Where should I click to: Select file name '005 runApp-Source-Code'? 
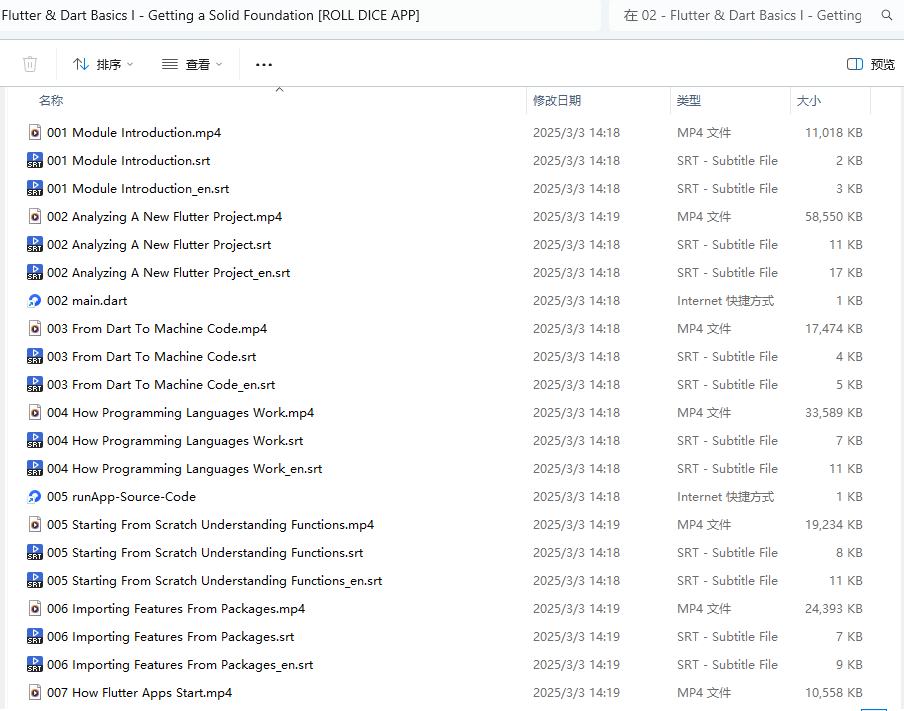tap(121, 496)
